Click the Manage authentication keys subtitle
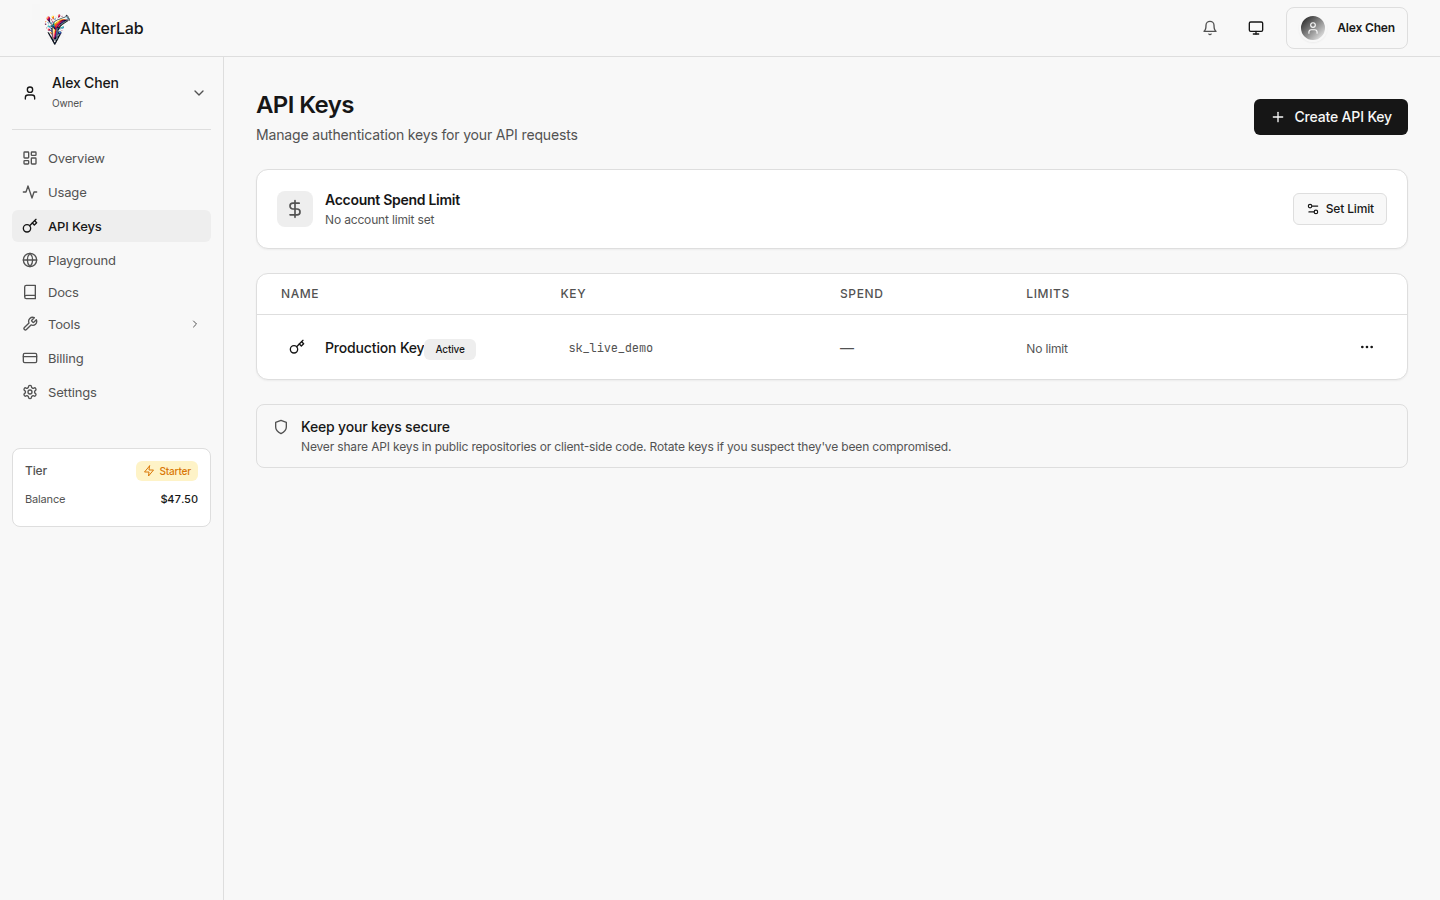This screenshot has width=1440, height=900. point(417,135)
